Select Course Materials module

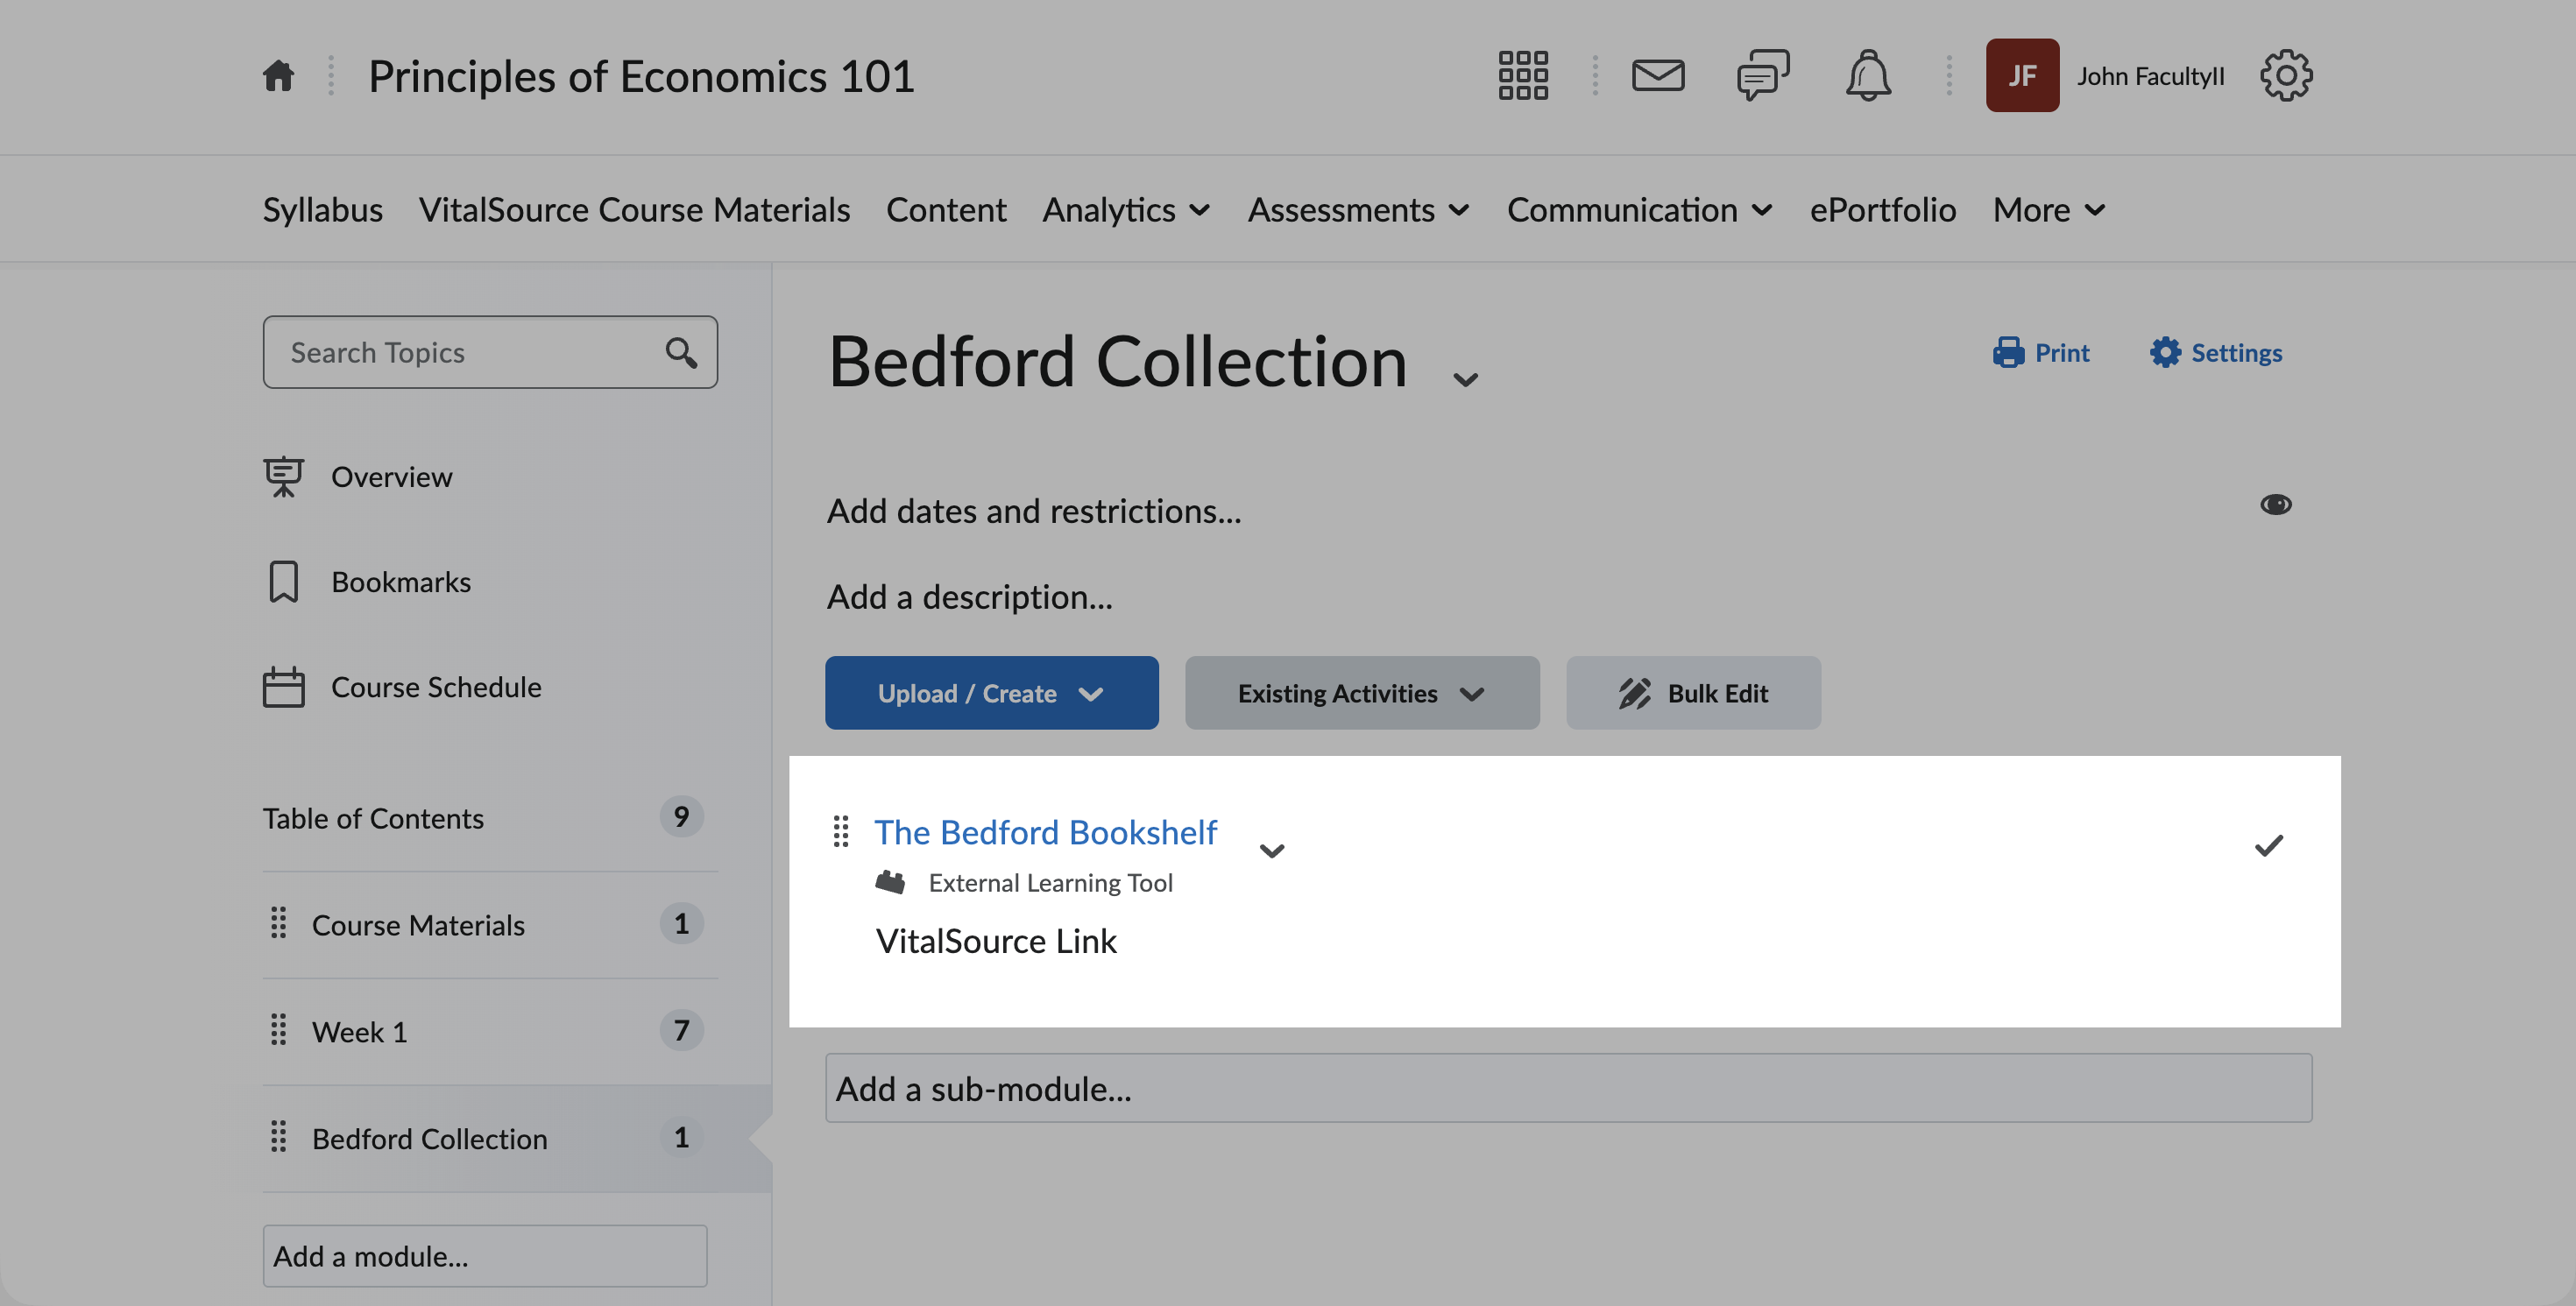[x=418, y=925]
